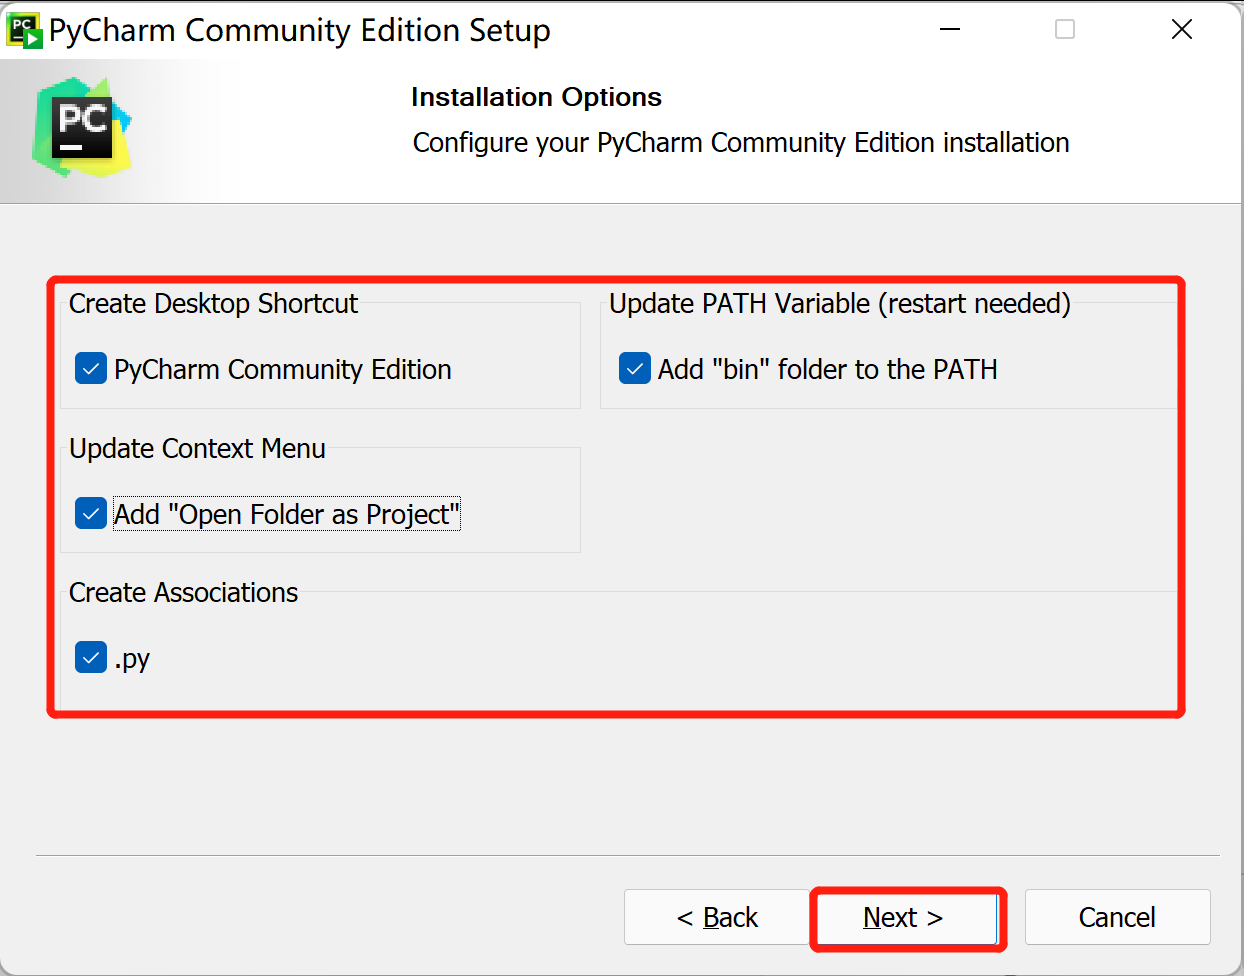Click the Create Desktop Shortcut group label
The width and height of the screenshot is (1244, 976).
pyautogui.click(x=213, y=303)
